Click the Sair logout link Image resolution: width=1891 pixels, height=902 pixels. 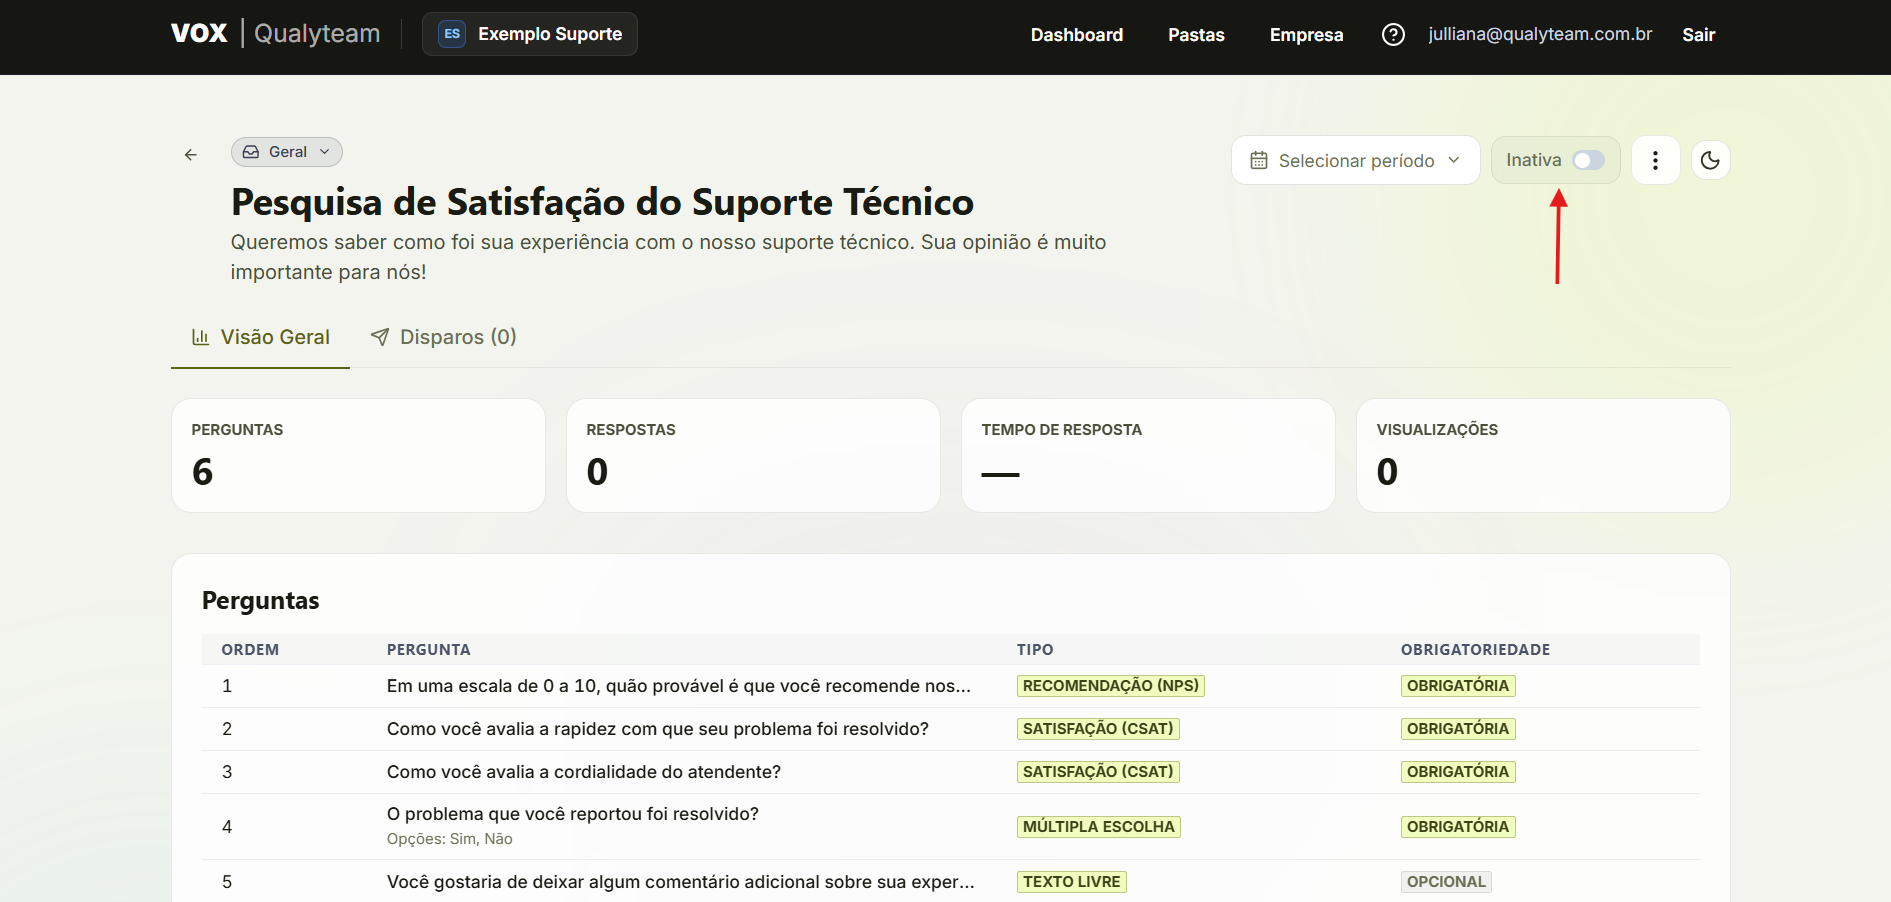[x=1698, y=35]
